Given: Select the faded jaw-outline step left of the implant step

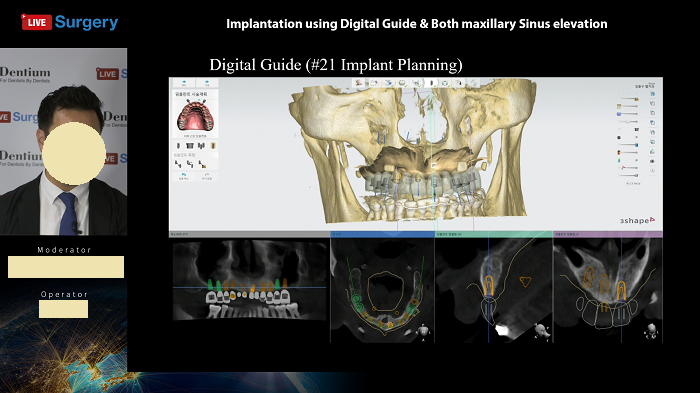Looking at the screenshot, I should pos(416,83).
